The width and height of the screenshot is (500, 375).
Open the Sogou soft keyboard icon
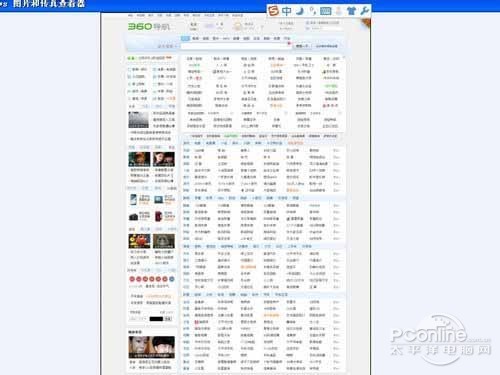coord(325,11)
